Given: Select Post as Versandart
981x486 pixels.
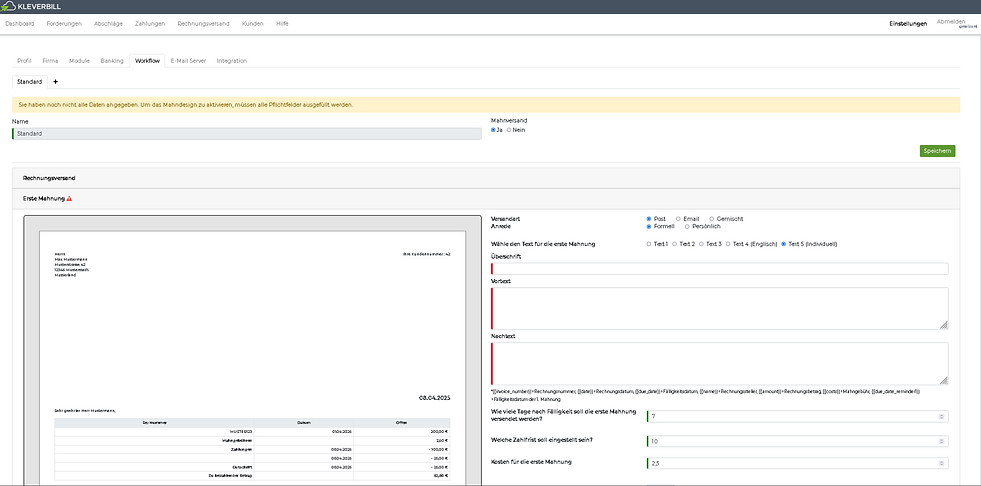Looking at the screenshot, I should click(649, 219).
